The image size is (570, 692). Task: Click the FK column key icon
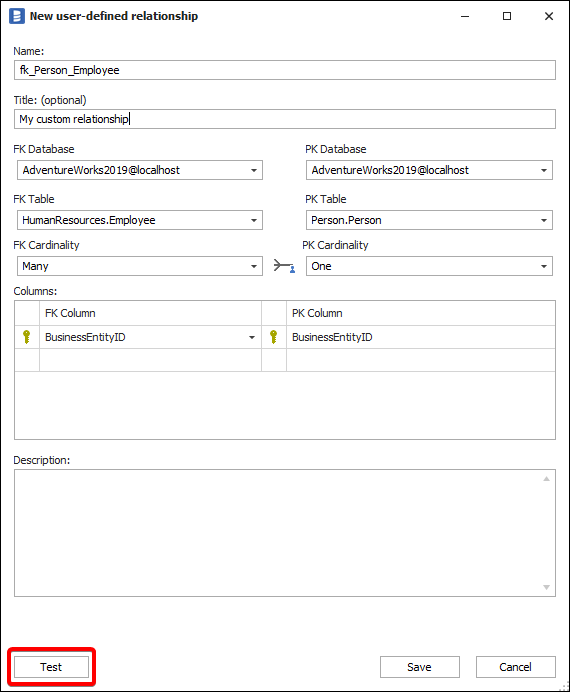[26, 337]
